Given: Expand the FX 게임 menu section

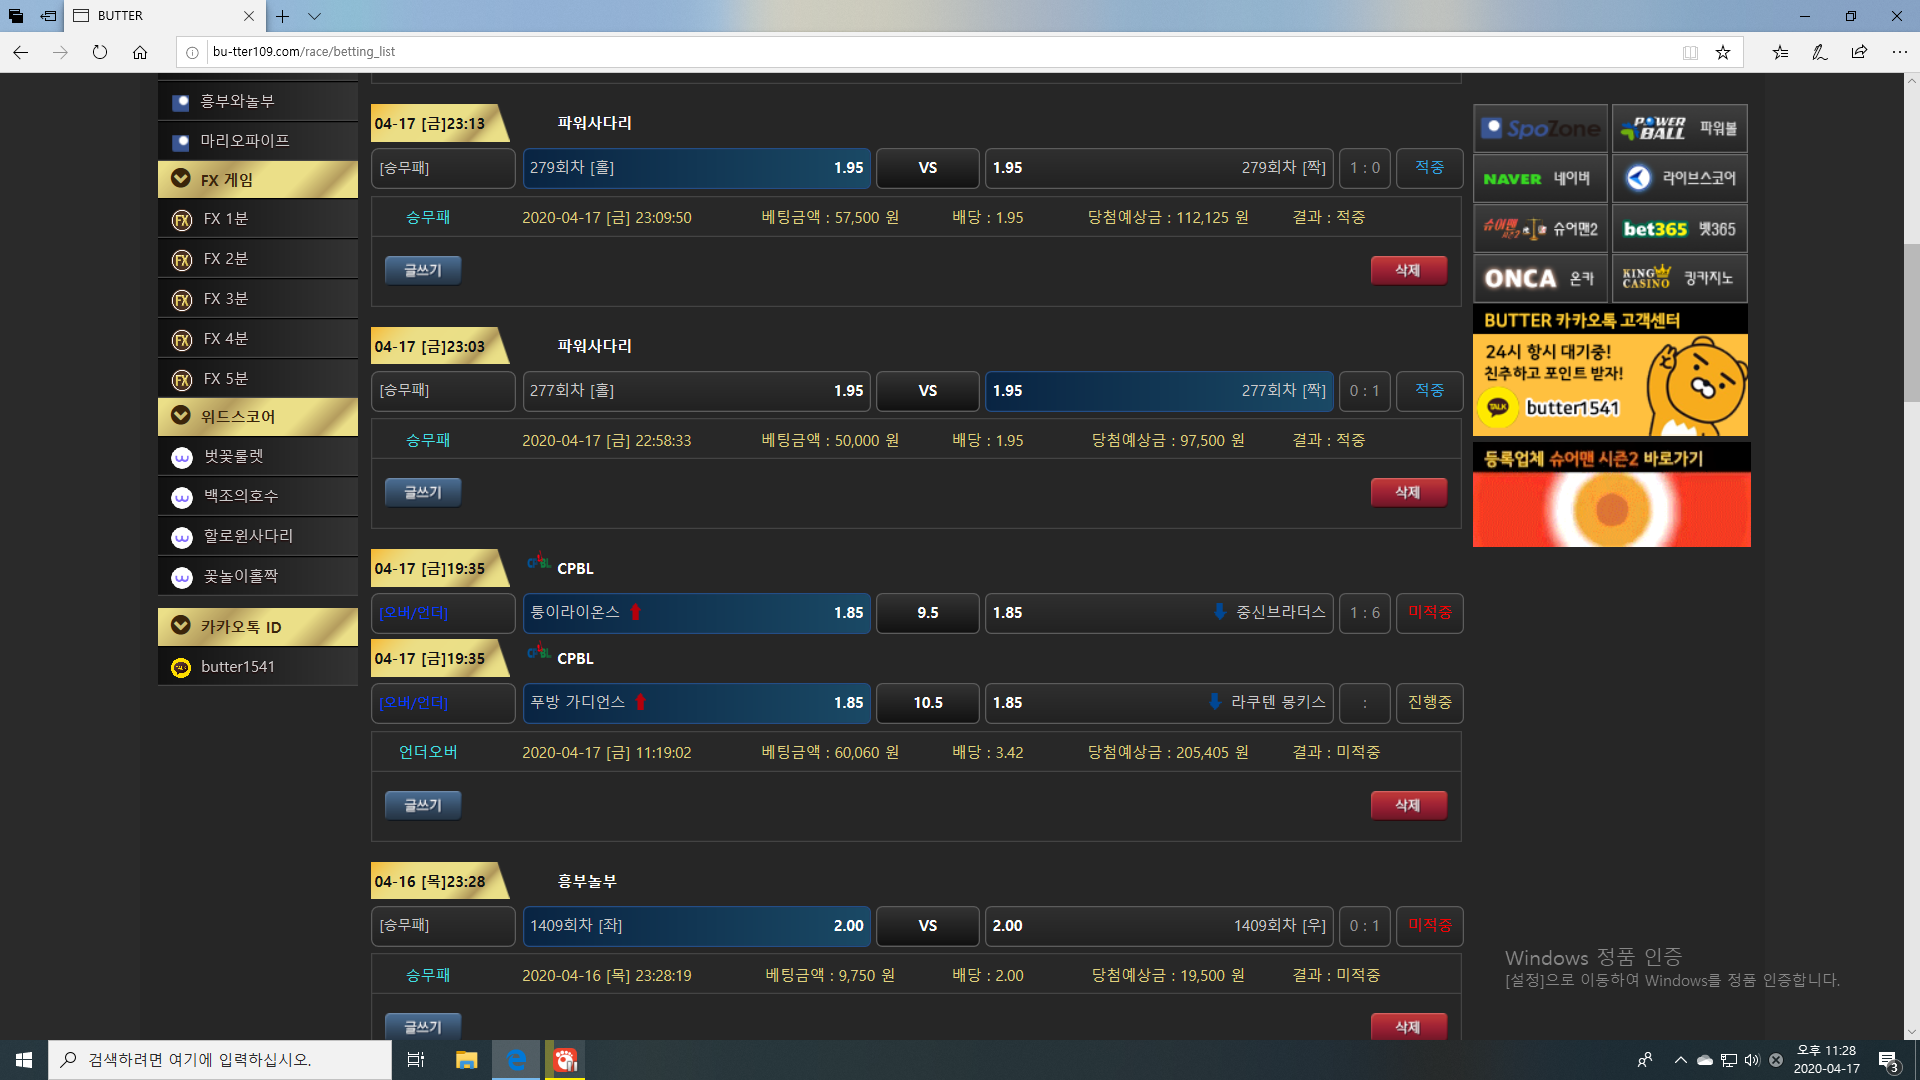Looking at the screenshot, I should click(x=258, y=180).
